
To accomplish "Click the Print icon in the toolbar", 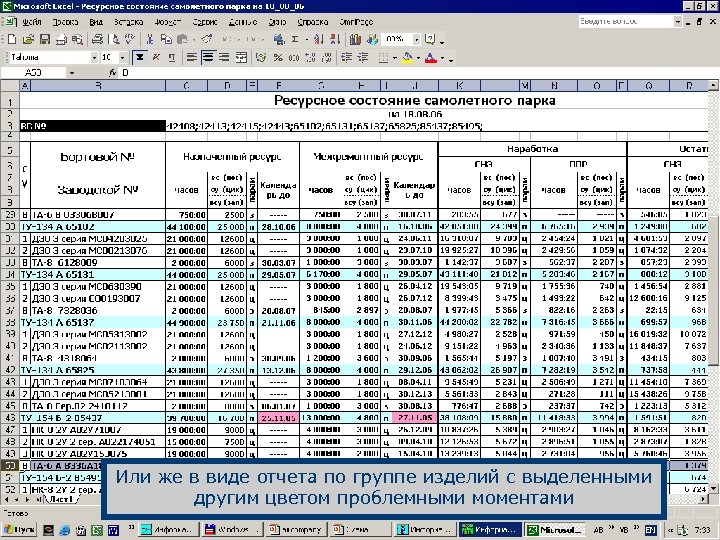I will click(x=97, y=39).
